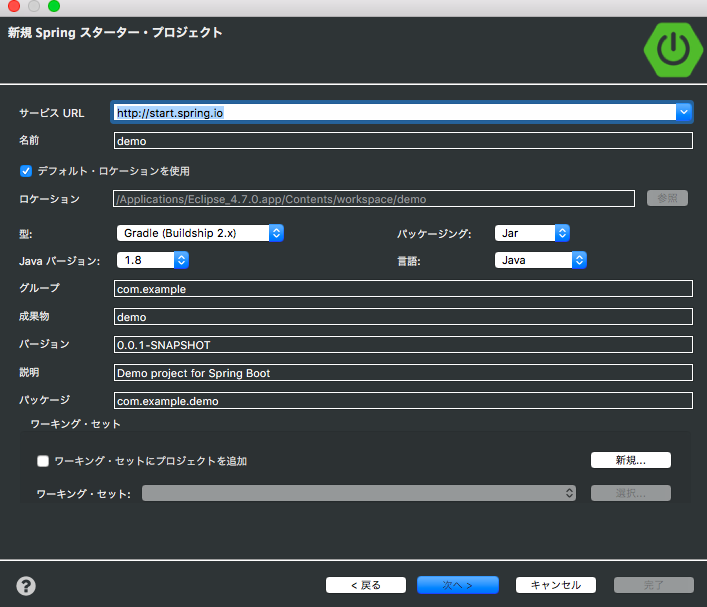
Task: Click the サービス URL text field
Action: (394, 112)
